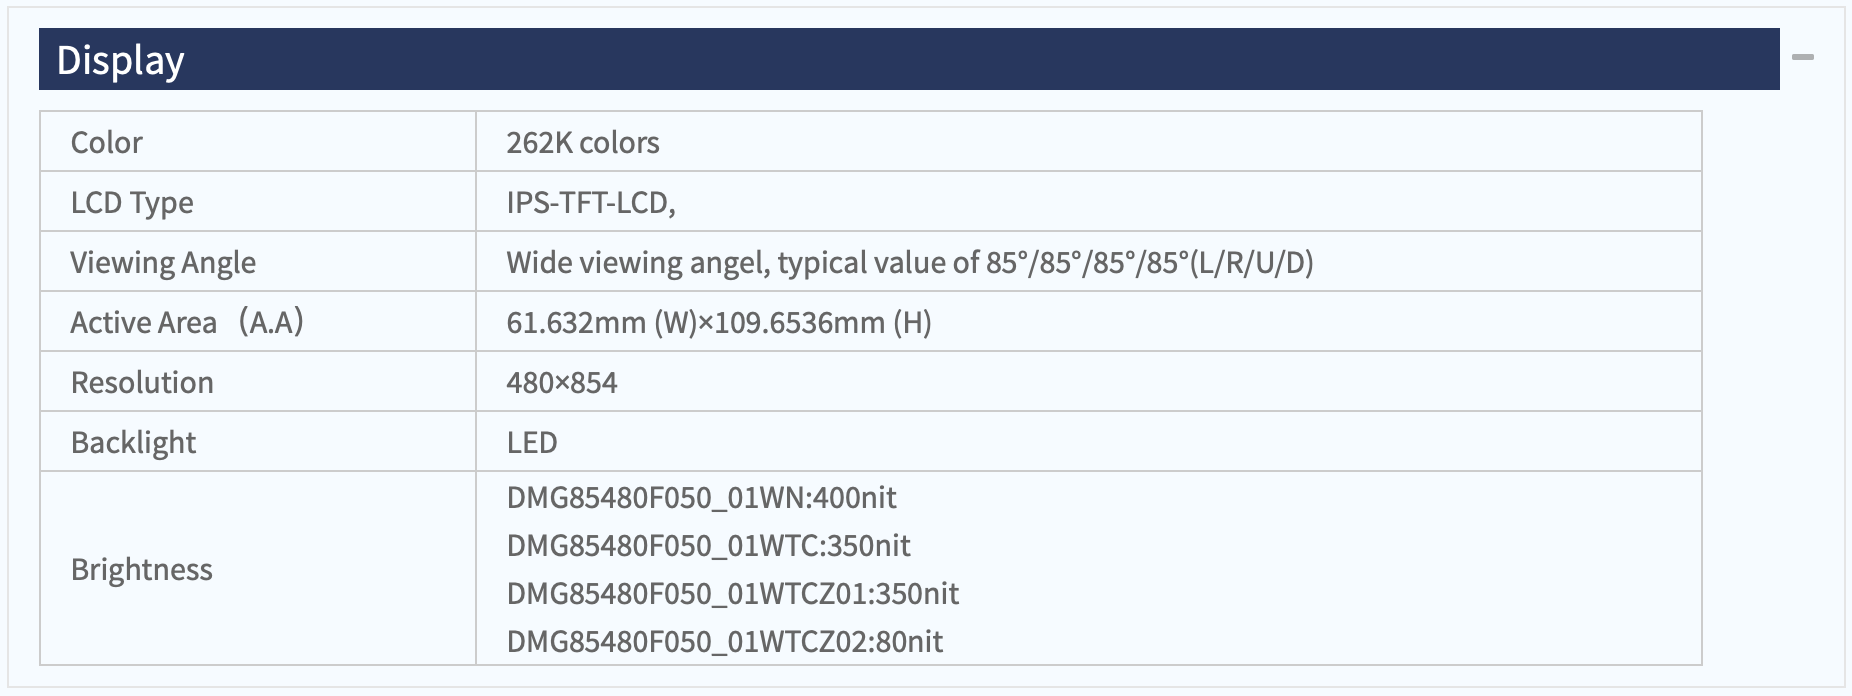This screenshot has width=1852, height=696.
Task: Select the Backlight row label
Action: tap(133, 442)
